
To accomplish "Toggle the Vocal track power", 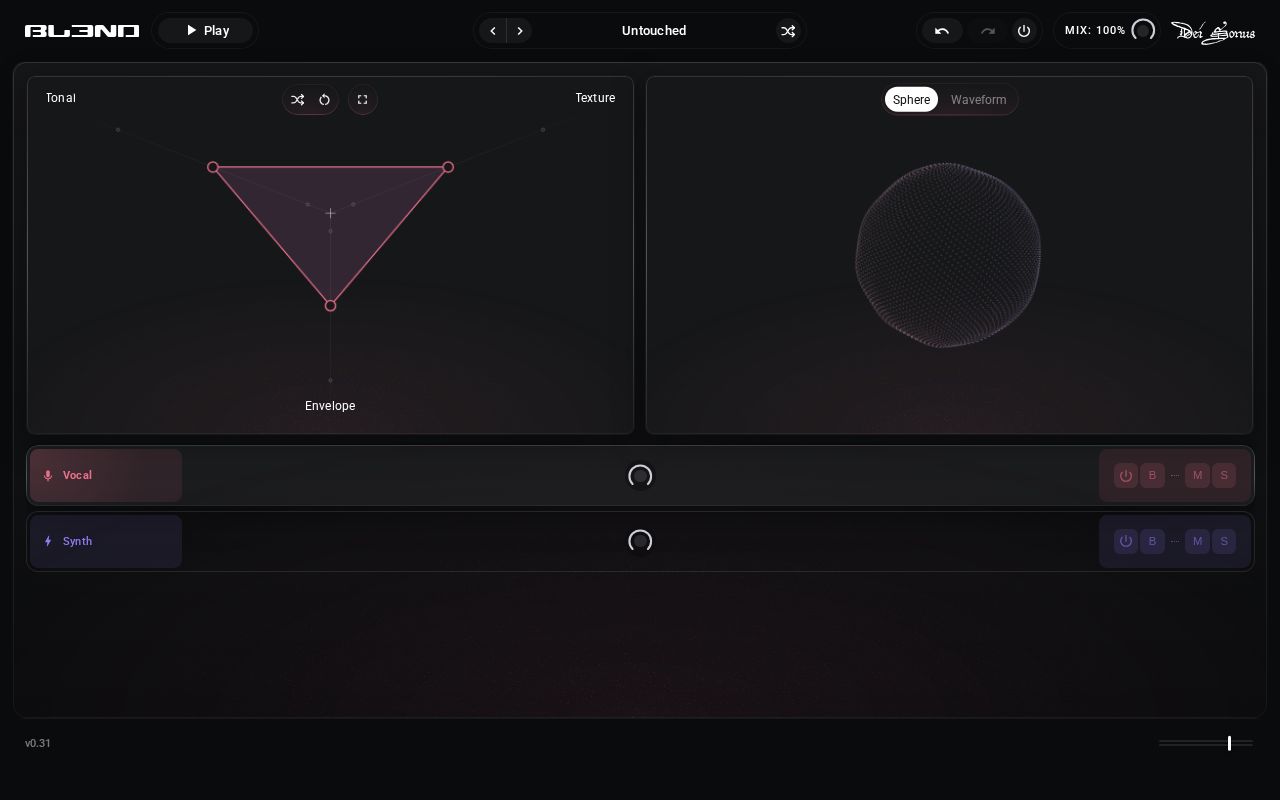I will click(x=1126, y=476).
